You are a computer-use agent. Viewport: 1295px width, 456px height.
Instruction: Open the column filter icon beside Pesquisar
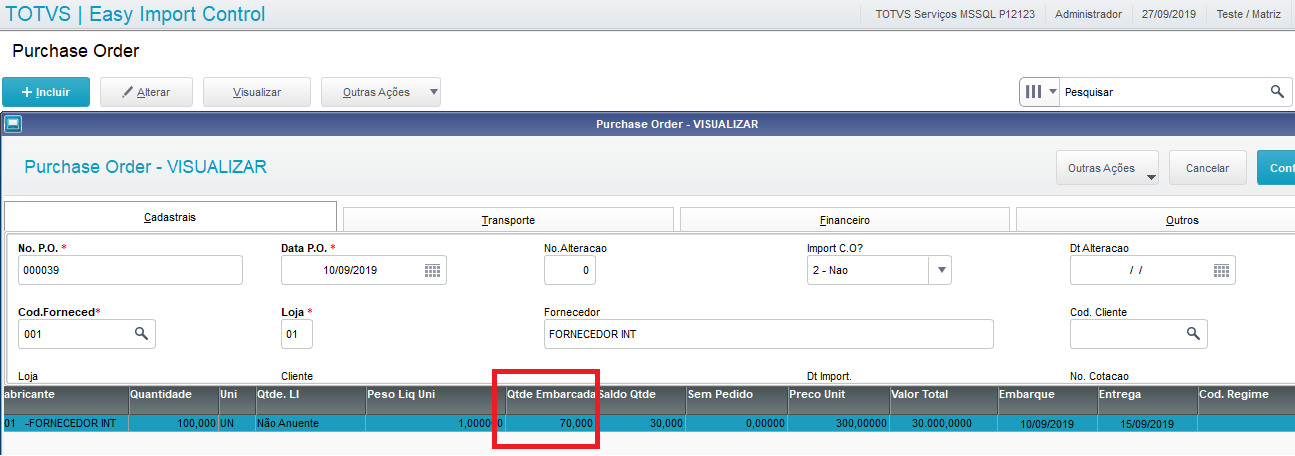point(1039,92)
